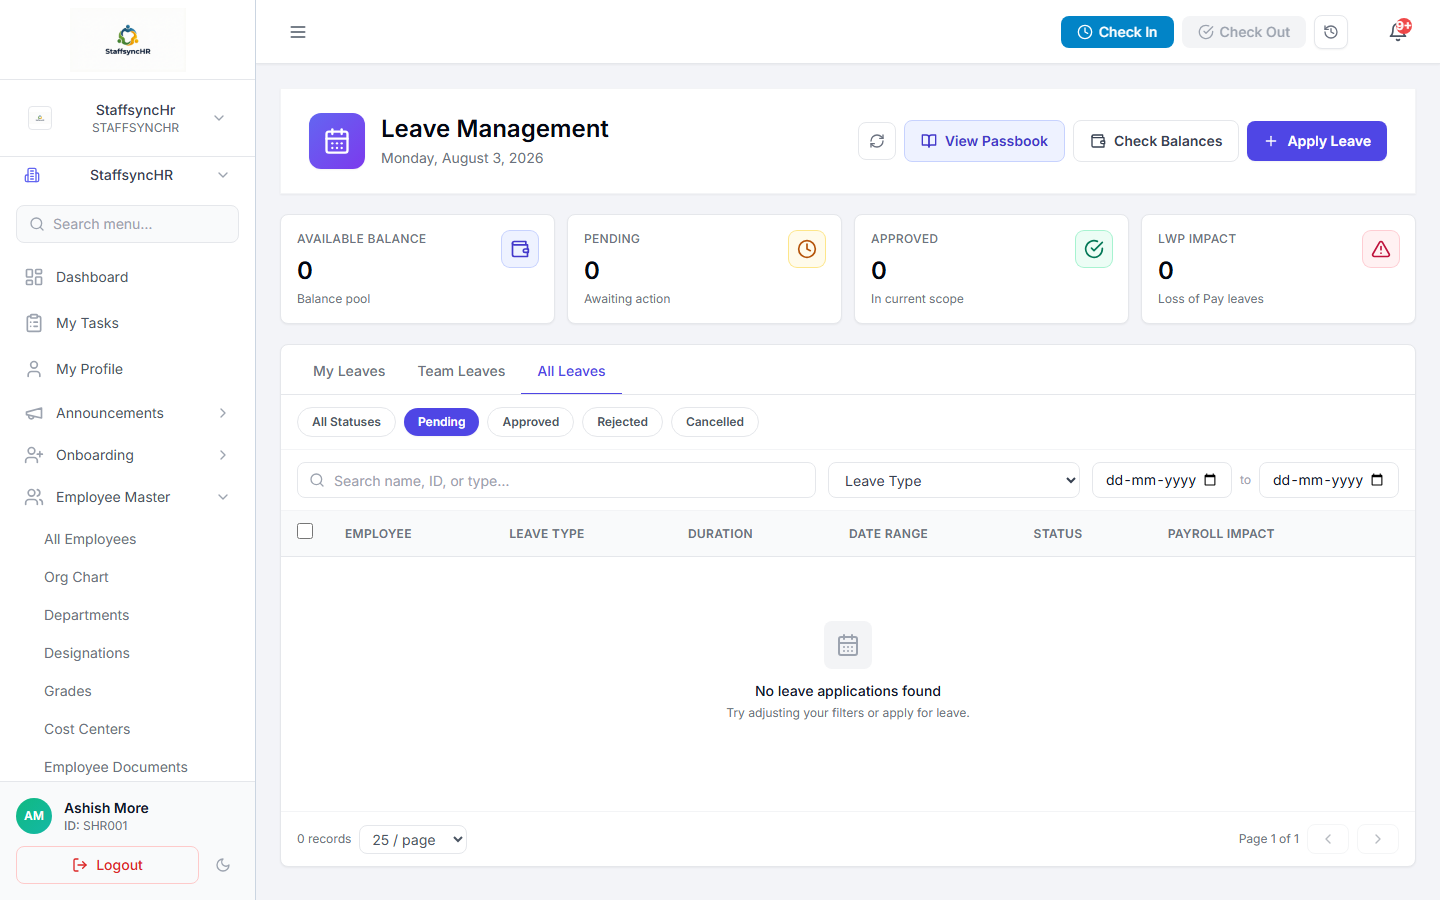This screenshot has width=1440, height=900.
Task: Click the Search menu input field
Action: (x=127, y=224)
